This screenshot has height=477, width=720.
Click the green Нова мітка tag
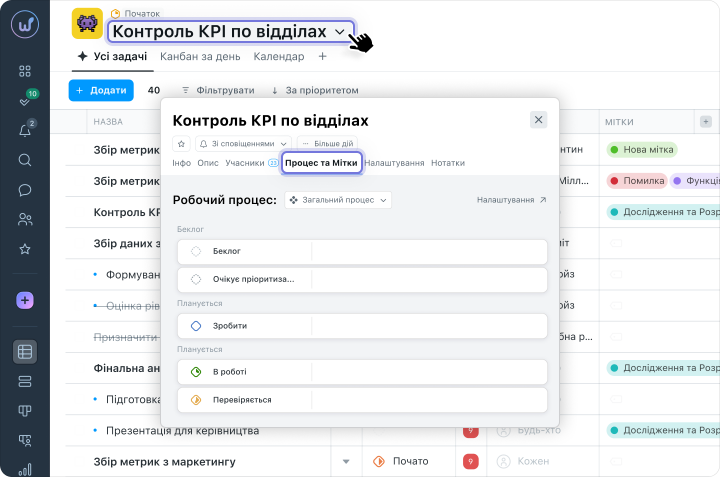click(641, 149)
